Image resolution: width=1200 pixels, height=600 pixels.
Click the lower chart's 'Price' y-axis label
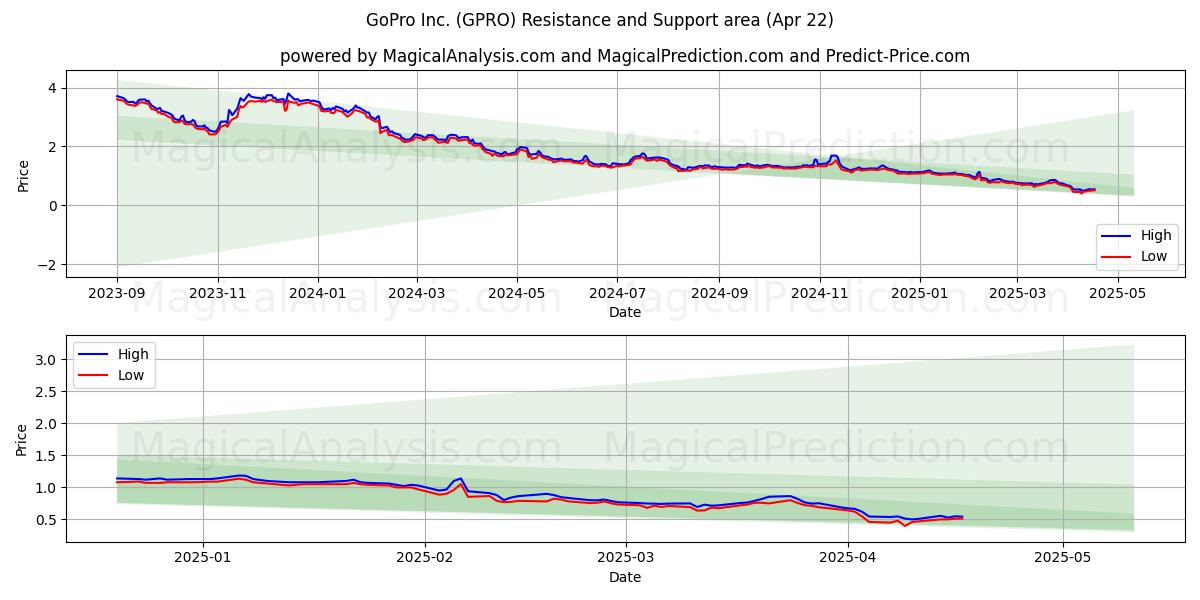pos(23,439)
